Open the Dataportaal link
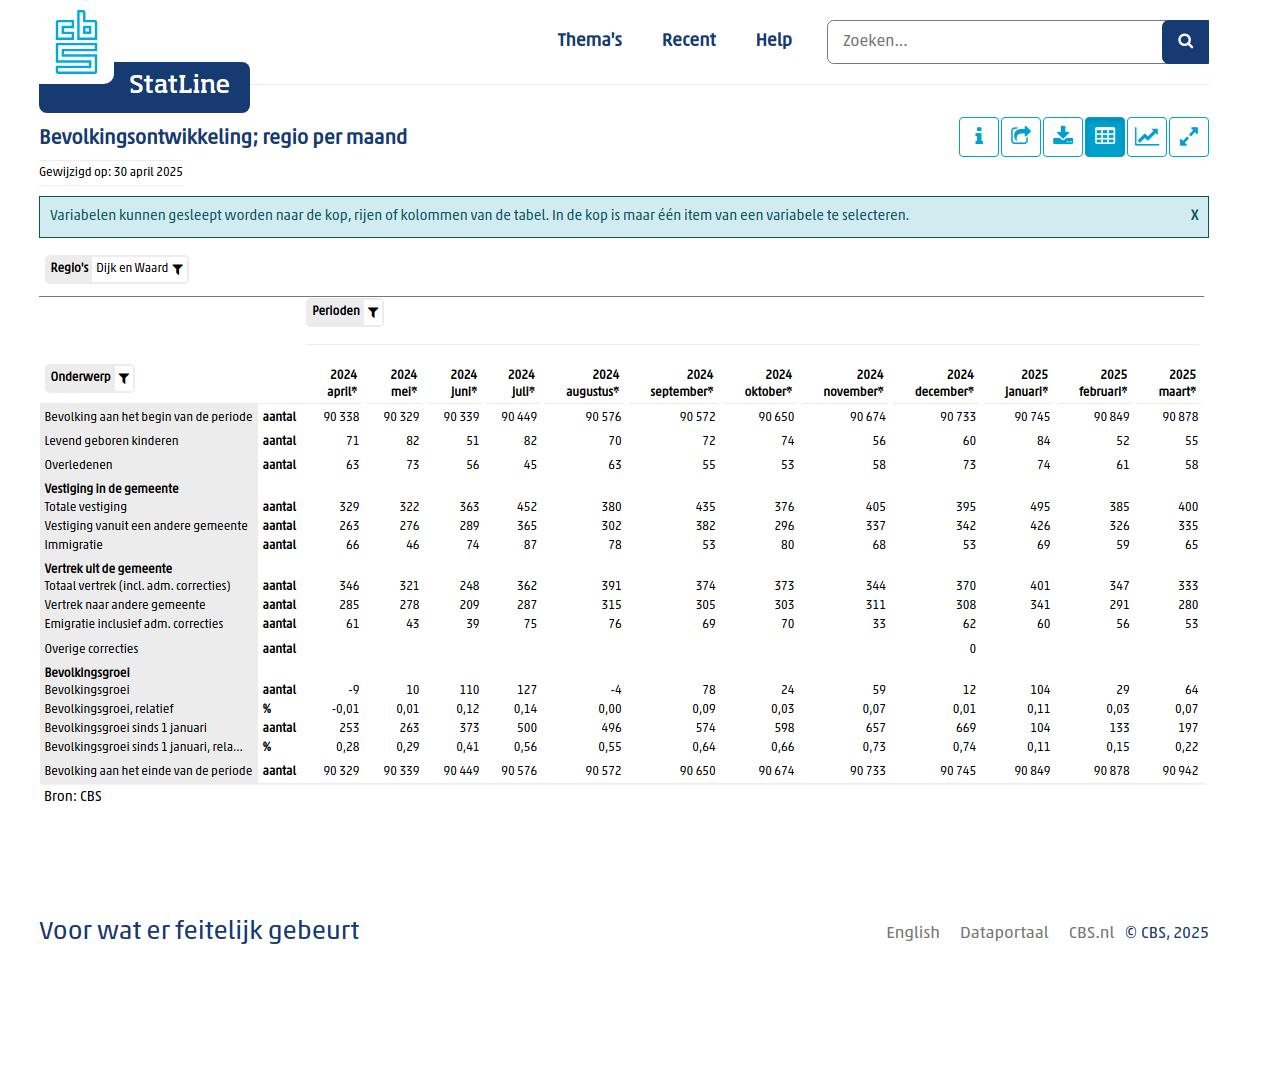The width and height of the screenshot is (1280, 1078). pyautogui.click(x=1004, y=933)
